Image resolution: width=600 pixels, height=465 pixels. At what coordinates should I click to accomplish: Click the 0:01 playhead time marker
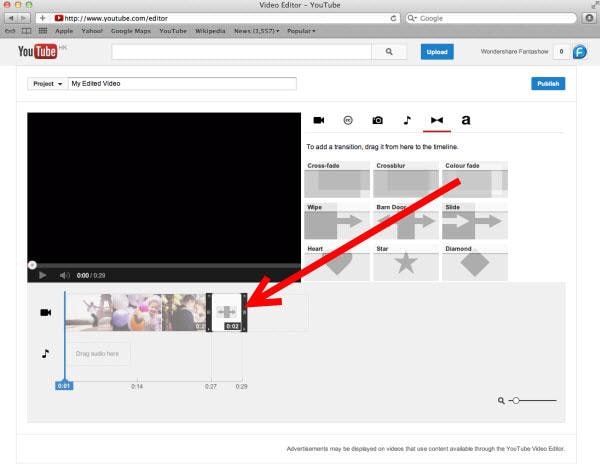click(64, 386)
